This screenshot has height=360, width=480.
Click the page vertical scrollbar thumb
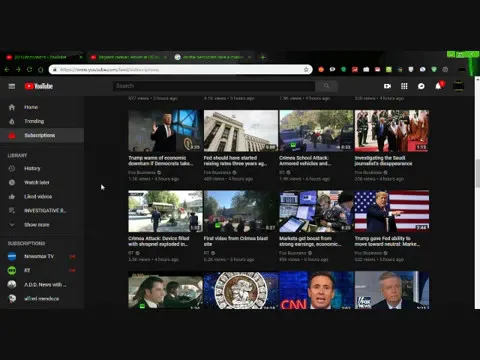click(x=477, y=173)
